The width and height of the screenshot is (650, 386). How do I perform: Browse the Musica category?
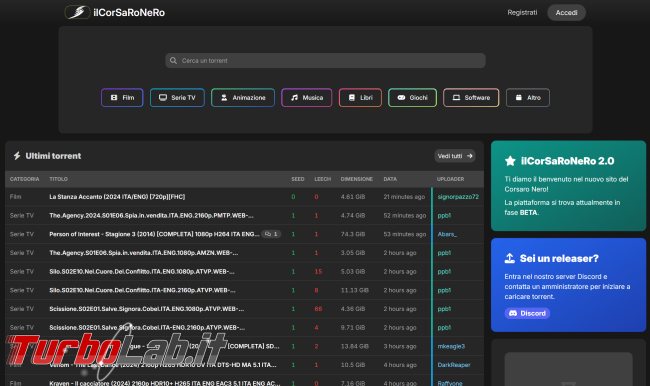click(x=307, y=97)
